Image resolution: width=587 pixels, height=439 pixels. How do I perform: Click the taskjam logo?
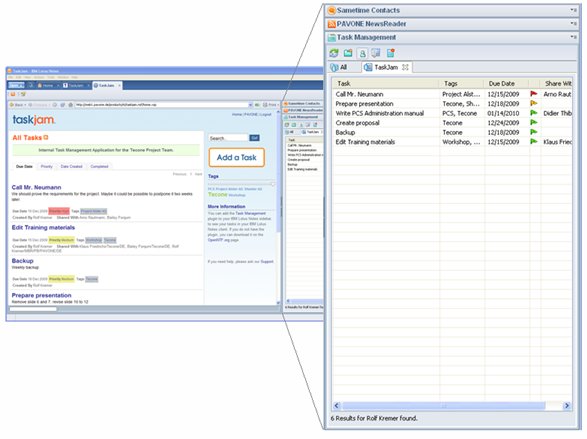click(x=34, y=119)
